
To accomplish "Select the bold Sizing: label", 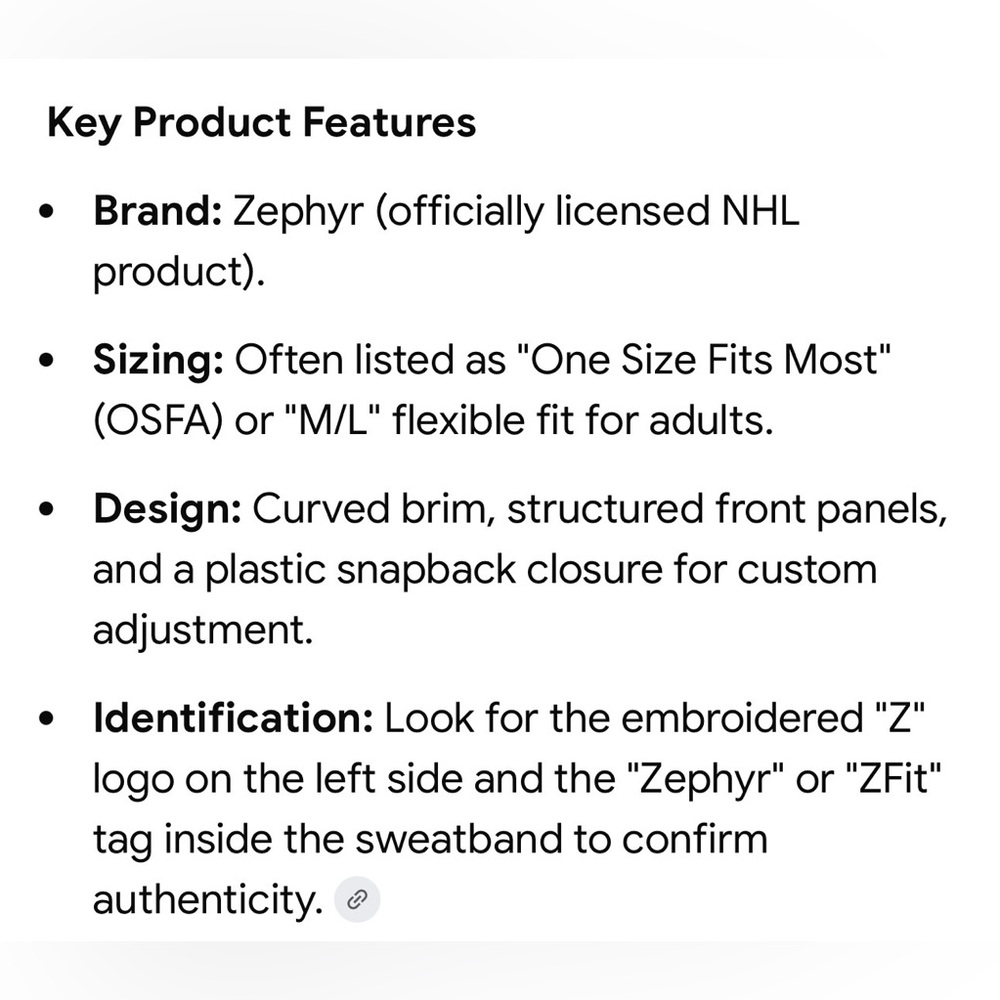I will click(x=158, y=361).
